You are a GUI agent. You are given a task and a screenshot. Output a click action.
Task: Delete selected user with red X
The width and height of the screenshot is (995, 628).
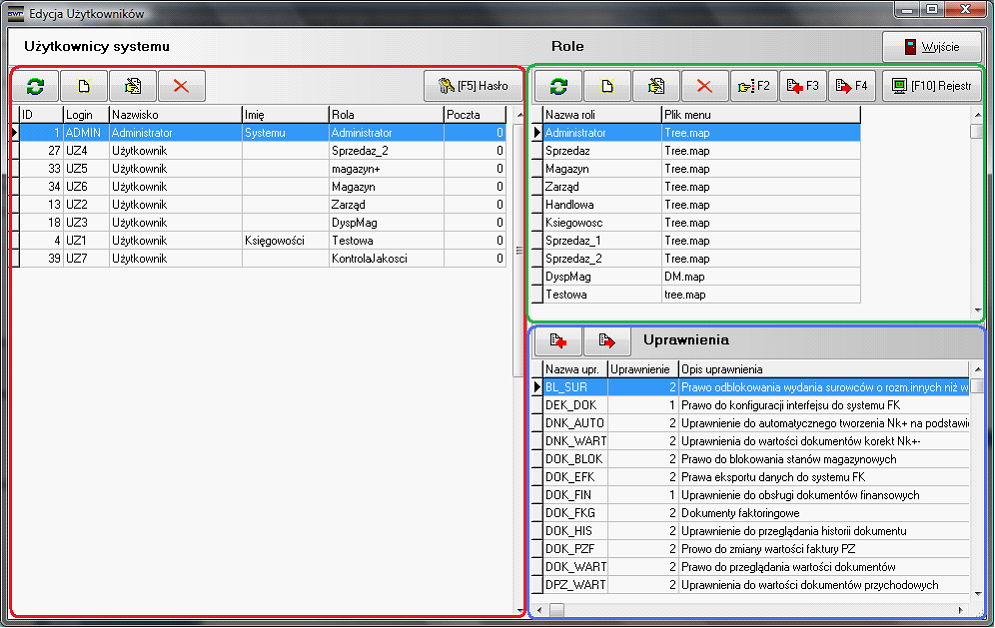click(181, 86)
